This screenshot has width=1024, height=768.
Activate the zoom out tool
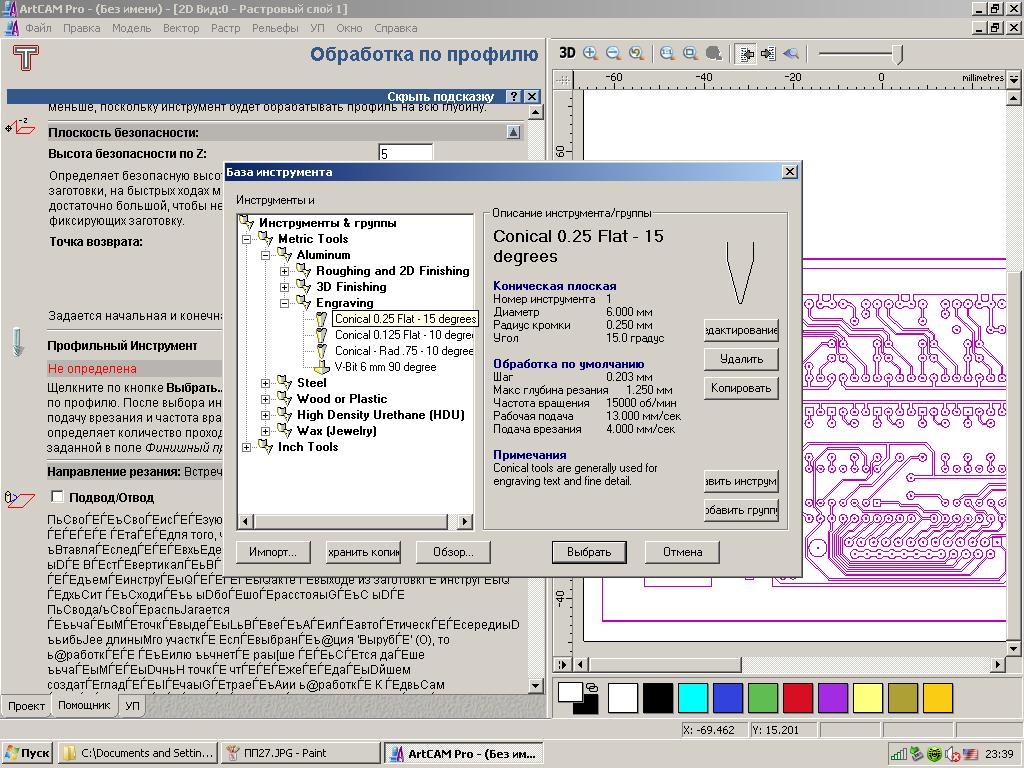click(x=613, y=54)
